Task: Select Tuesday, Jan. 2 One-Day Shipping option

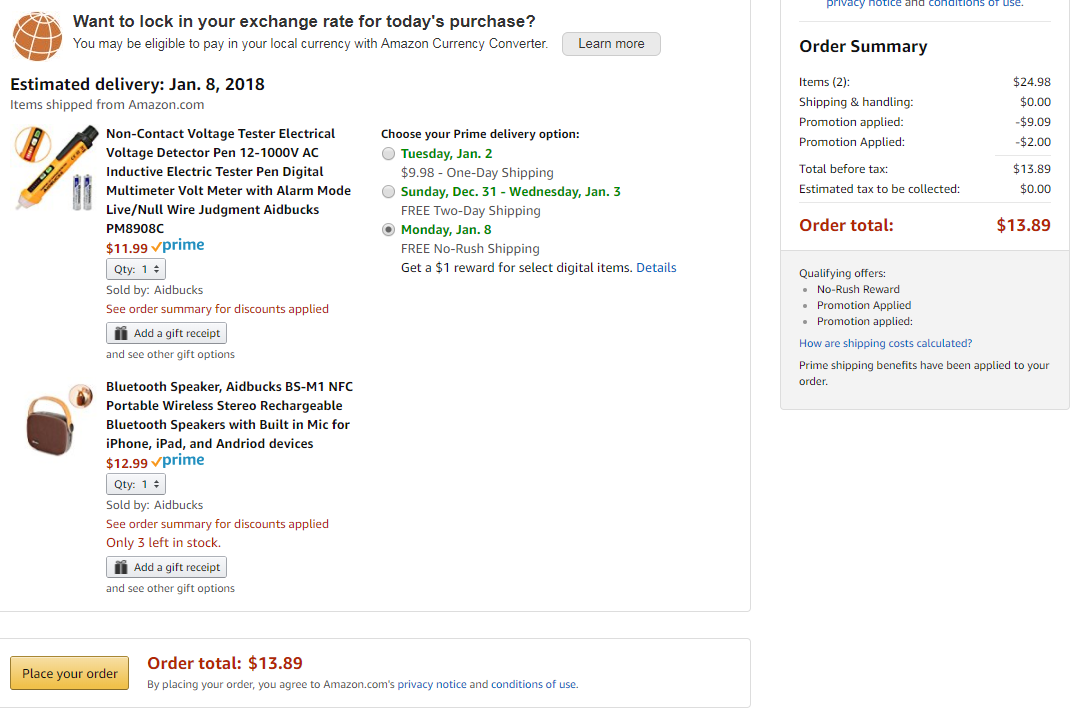Action: pyautogui.click(x=389, y=154)
